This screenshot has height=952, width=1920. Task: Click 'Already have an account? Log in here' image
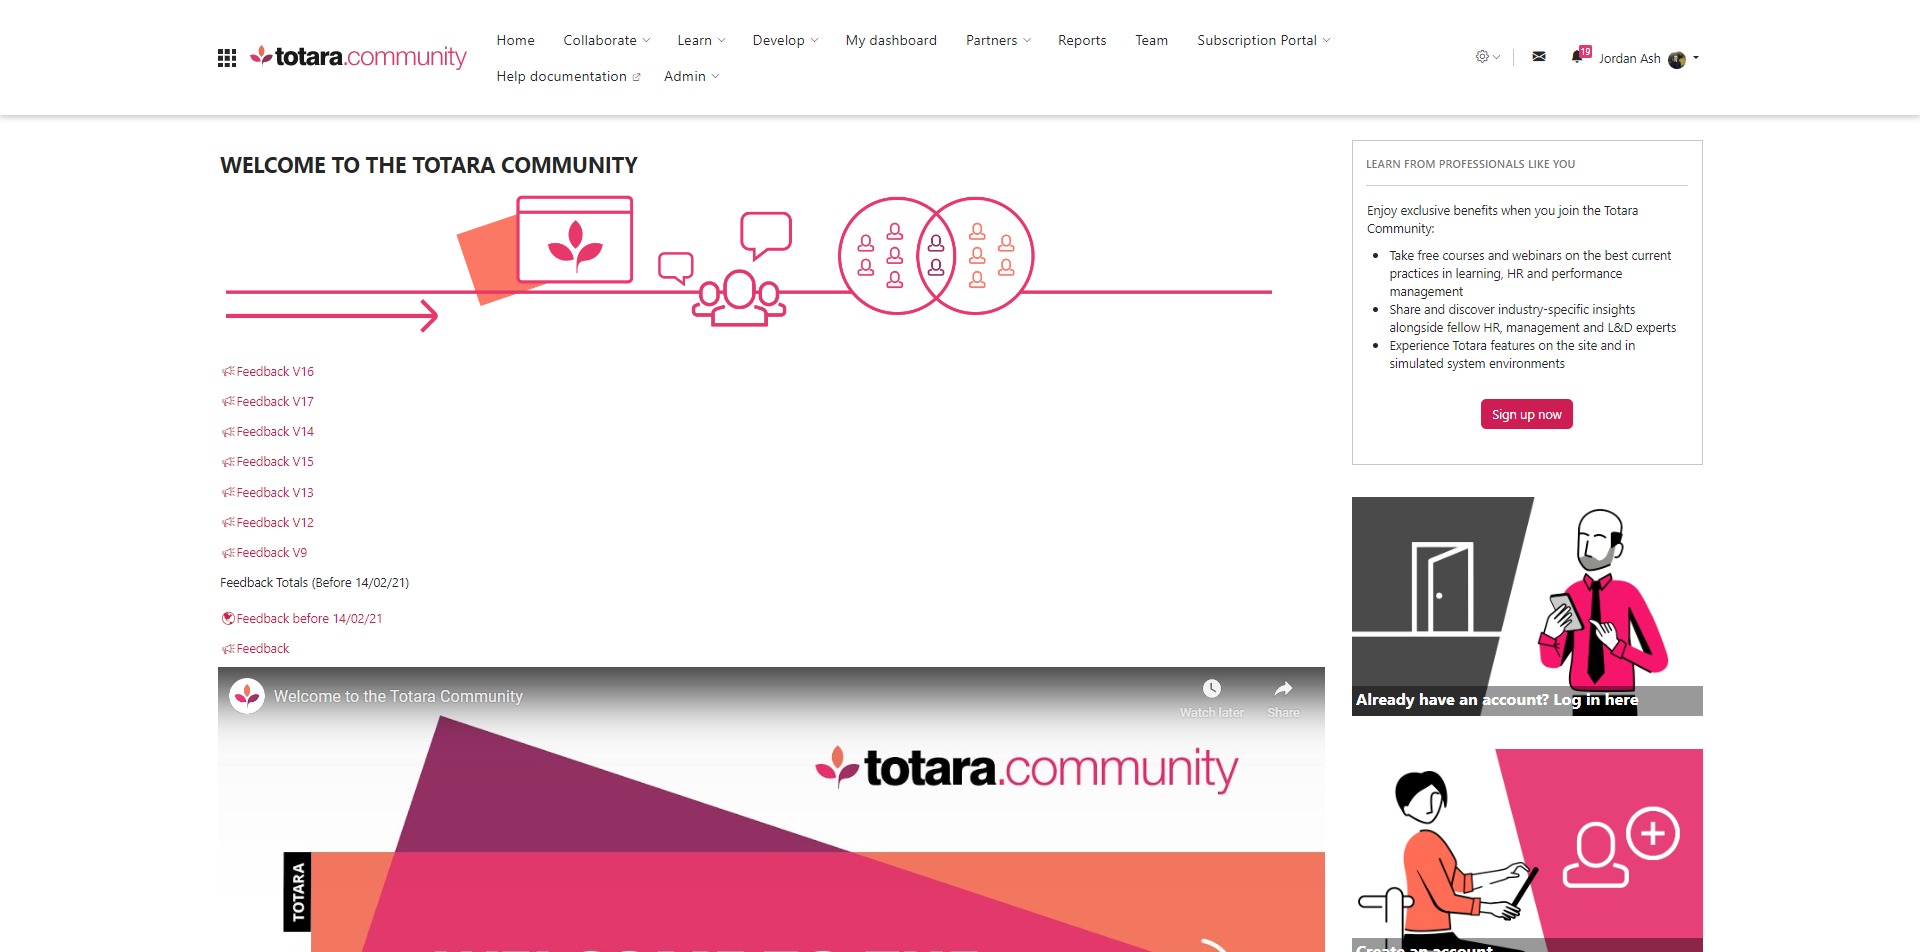pos(1527,606)
